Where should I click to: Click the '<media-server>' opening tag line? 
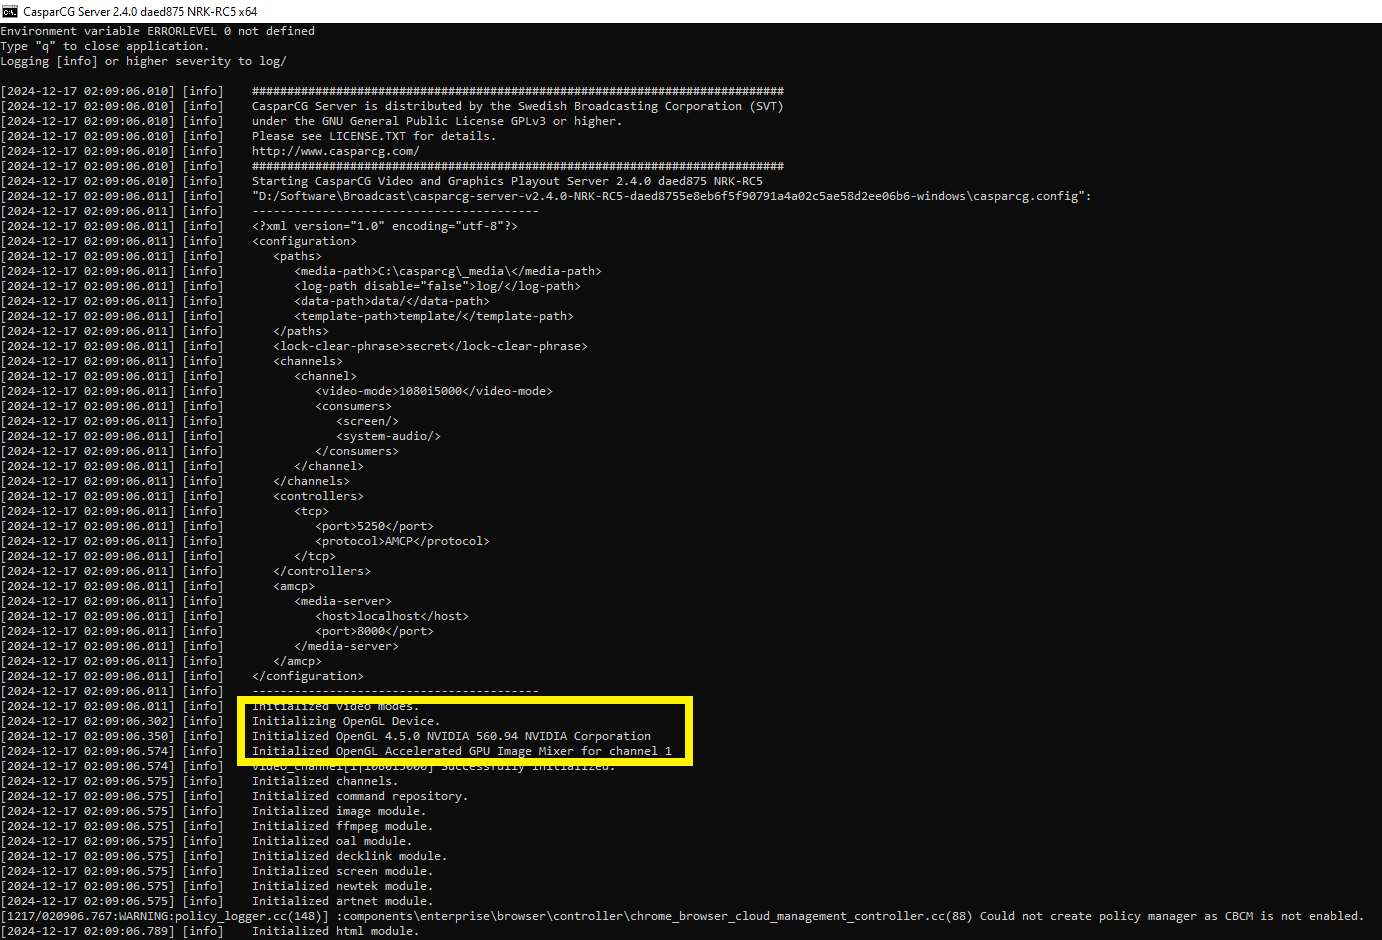tap(343, 601)
